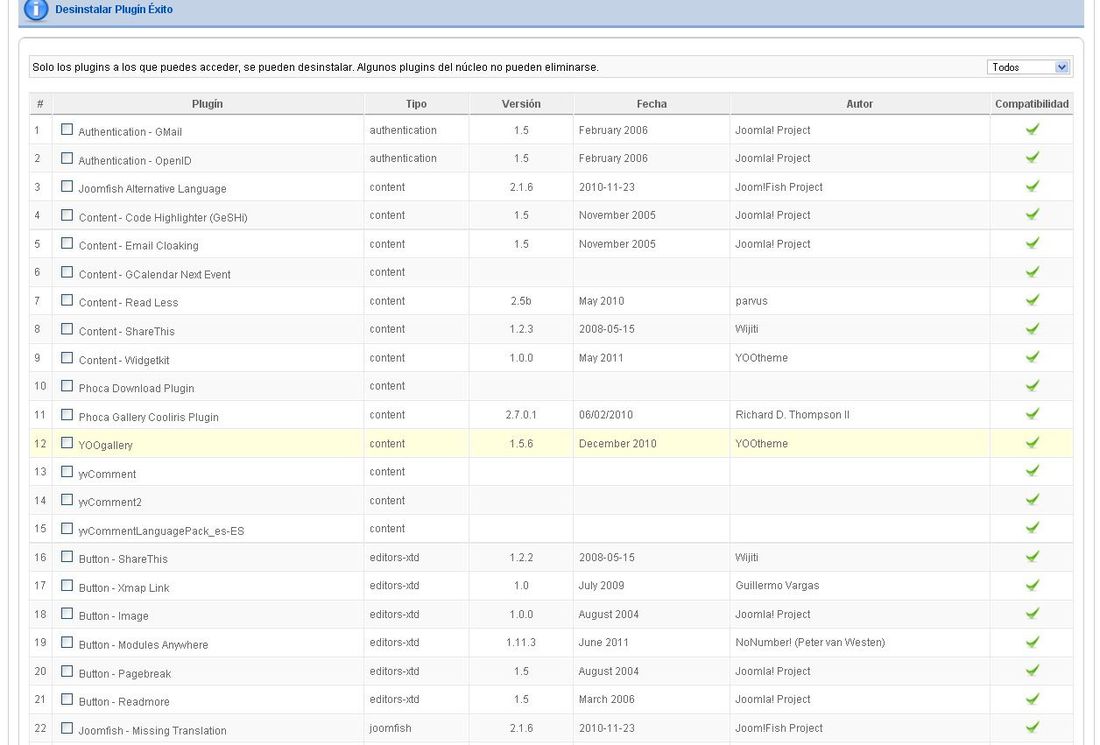This screenshot has height=745, width=1100.
Task: Check the Button - Image checkbox
Action: (67, 613)
